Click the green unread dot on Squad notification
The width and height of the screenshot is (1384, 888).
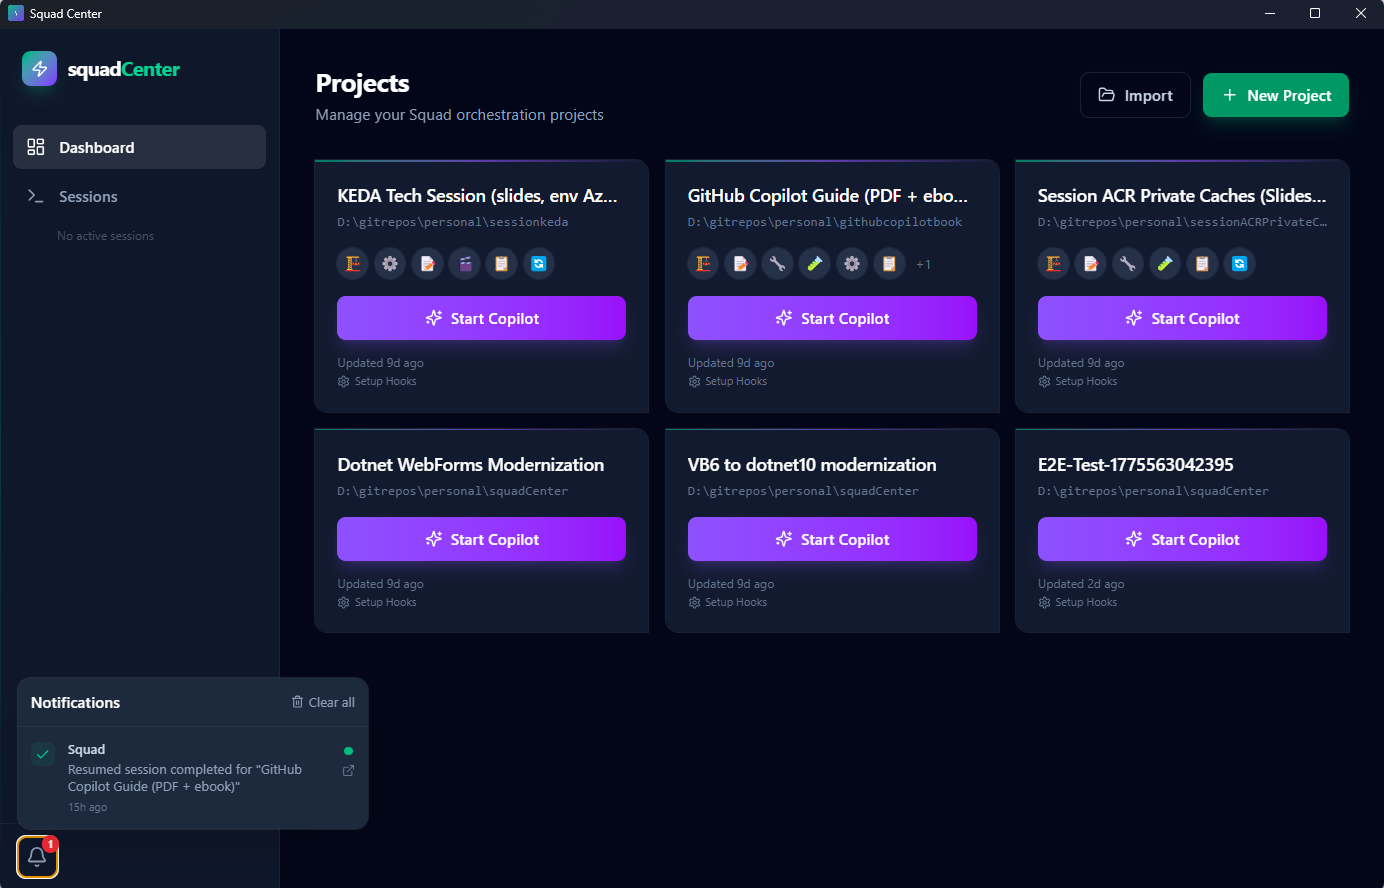click(x=348, y=751)
